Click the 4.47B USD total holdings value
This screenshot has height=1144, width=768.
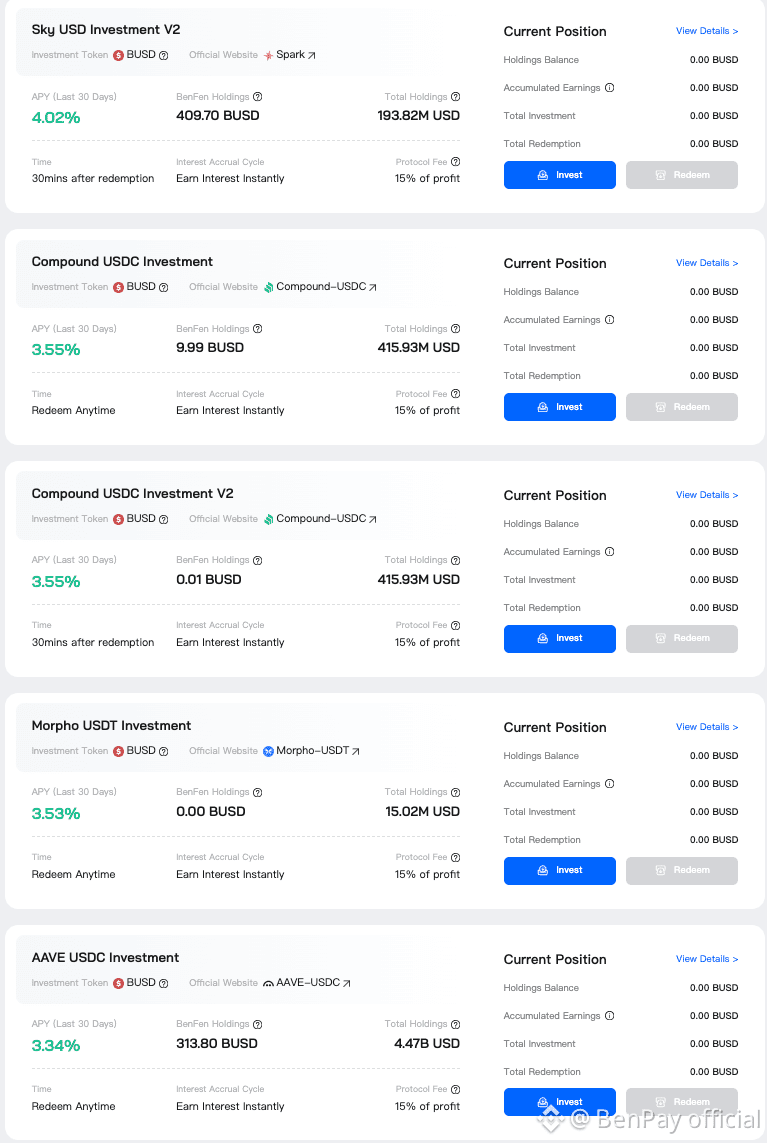pyautogui.click(x=427, y=1043)
